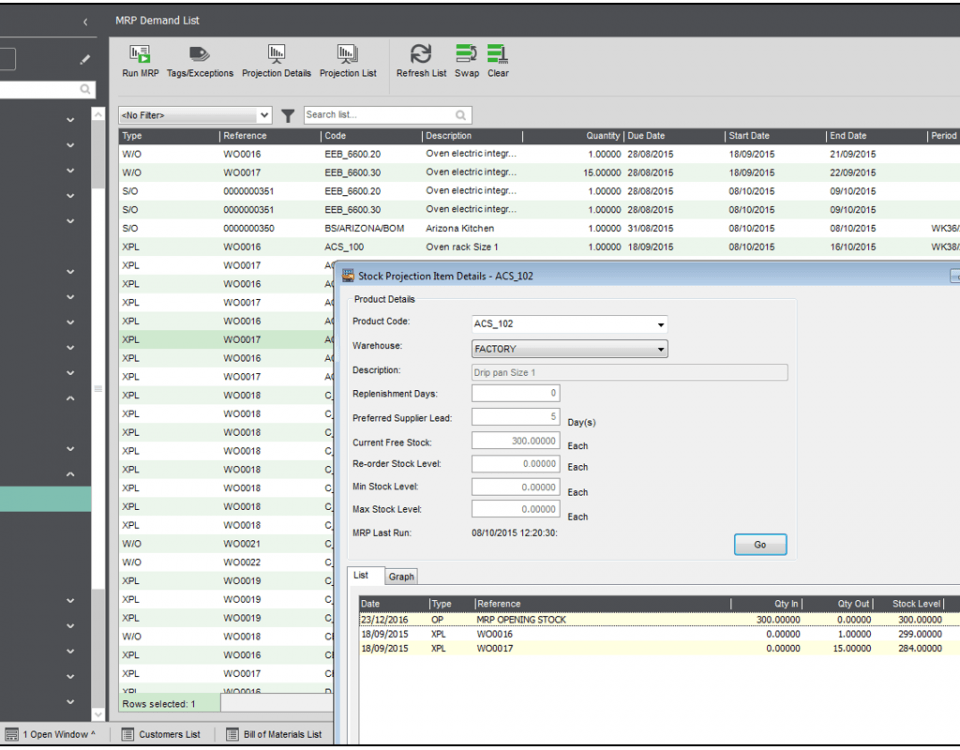The height and width of the screenshot is (750, 960).
Task: Click the funnel filter icon
Action: click(x=288, y=115)
